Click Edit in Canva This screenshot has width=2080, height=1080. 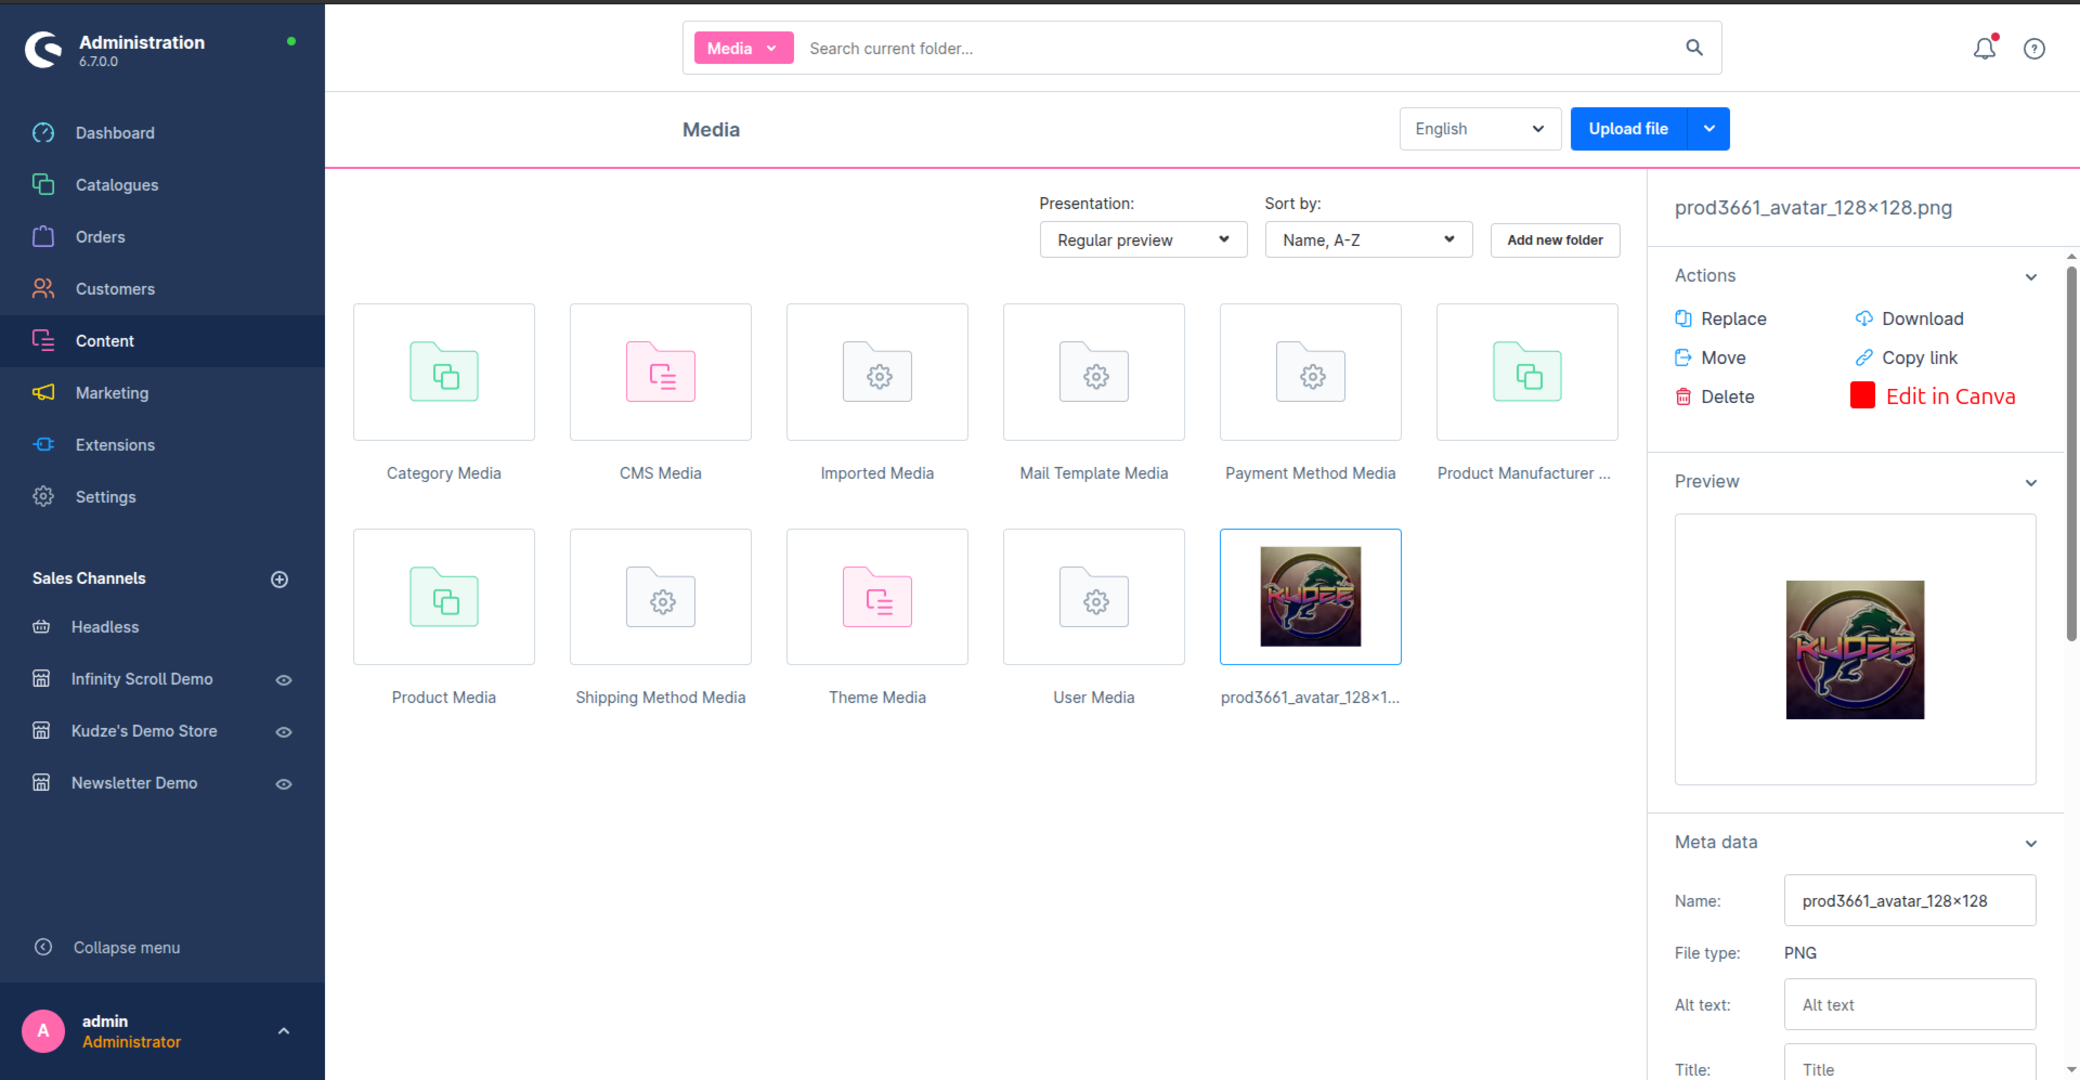[1933, 396]
